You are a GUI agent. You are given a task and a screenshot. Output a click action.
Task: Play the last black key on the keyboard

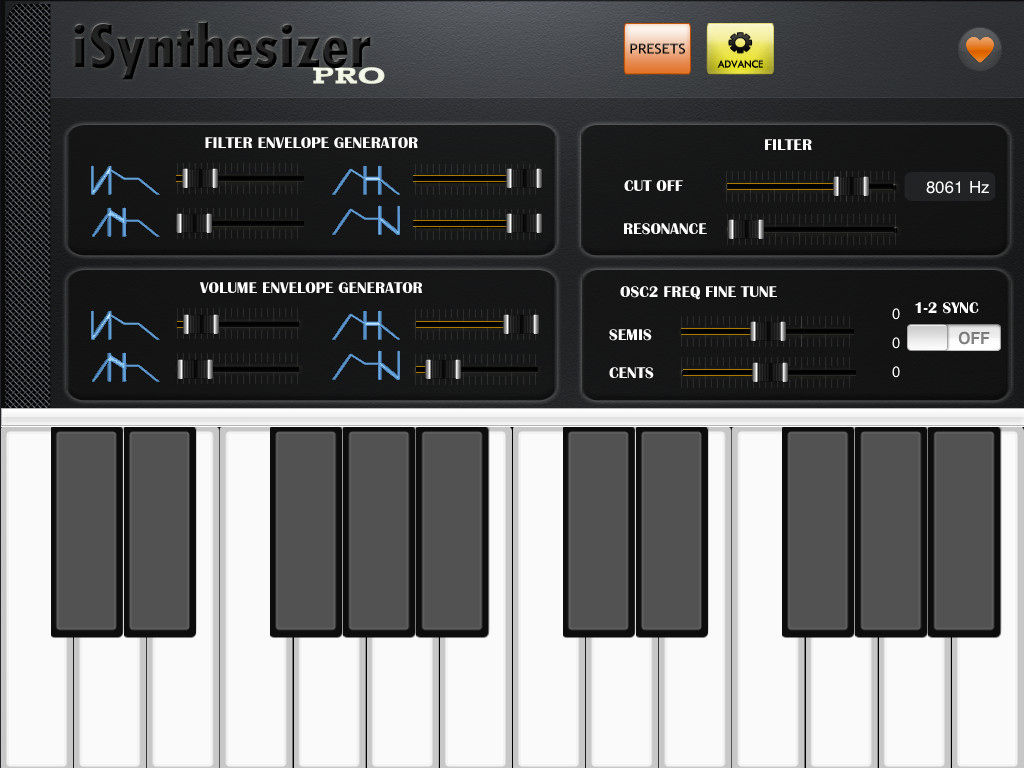click(x=964, y=531)
